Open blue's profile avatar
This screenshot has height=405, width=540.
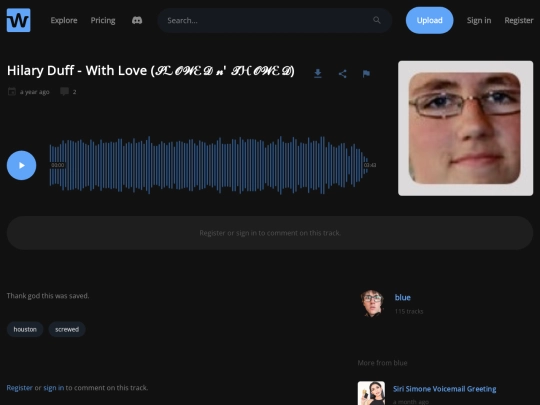(371, 303)
